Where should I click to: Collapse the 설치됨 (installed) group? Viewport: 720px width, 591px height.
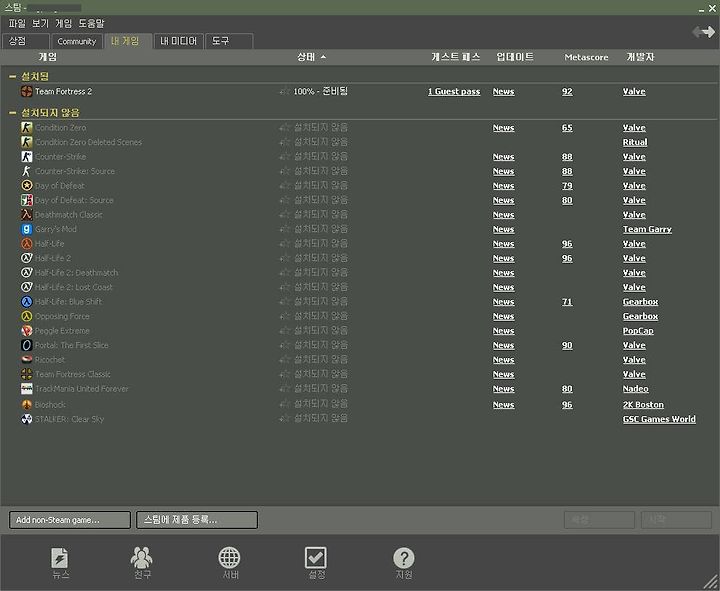coord(12,77)
